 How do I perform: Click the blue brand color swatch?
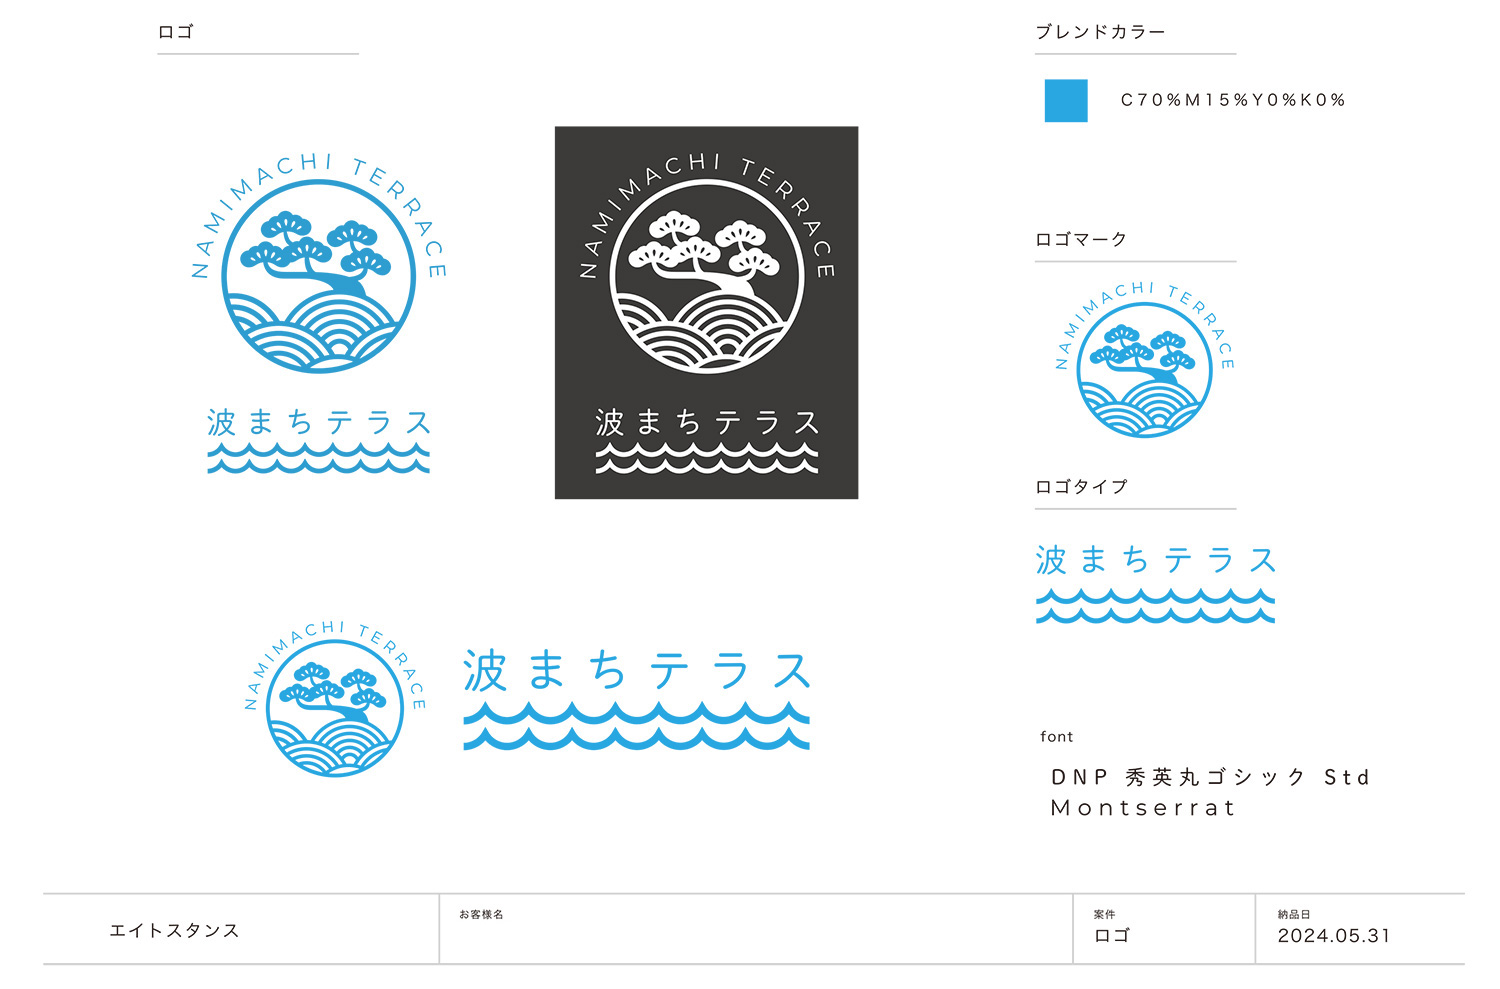coord(1066,101)
